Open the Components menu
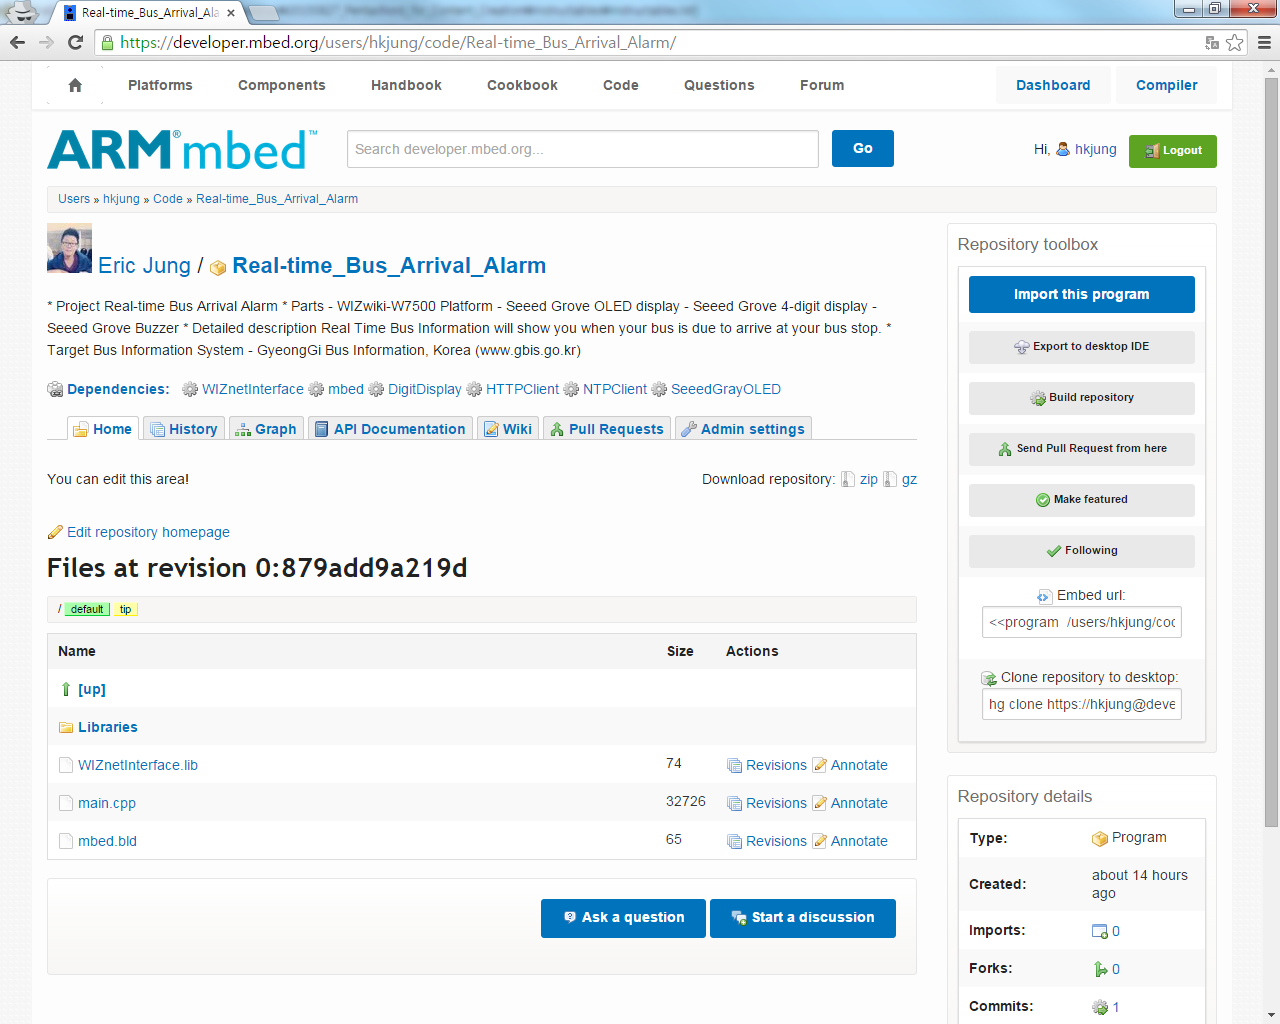Screen dimensions: 1280x1024 pos(282,85)
